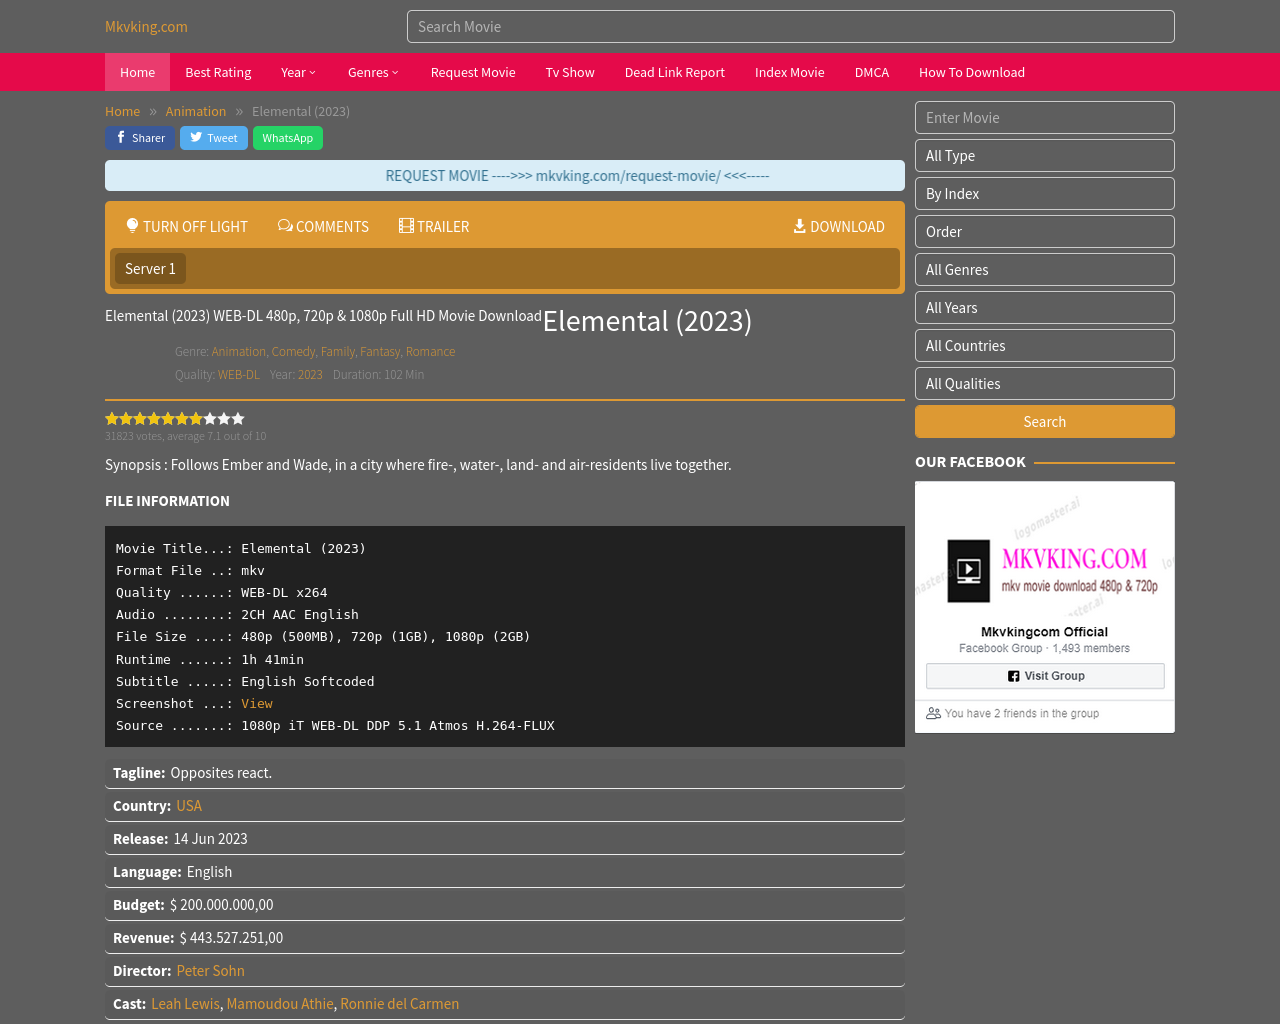The image size is (1280, 1024).
Task: Click the lightbulb Turn Off Light icon
Action: click(x=132, y=226)
